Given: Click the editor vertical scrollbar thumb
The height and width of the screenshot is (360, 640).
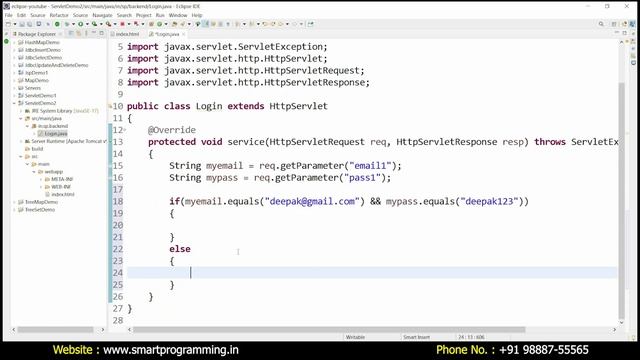Looking at the screenshot, I should click(x=622, y=200).
